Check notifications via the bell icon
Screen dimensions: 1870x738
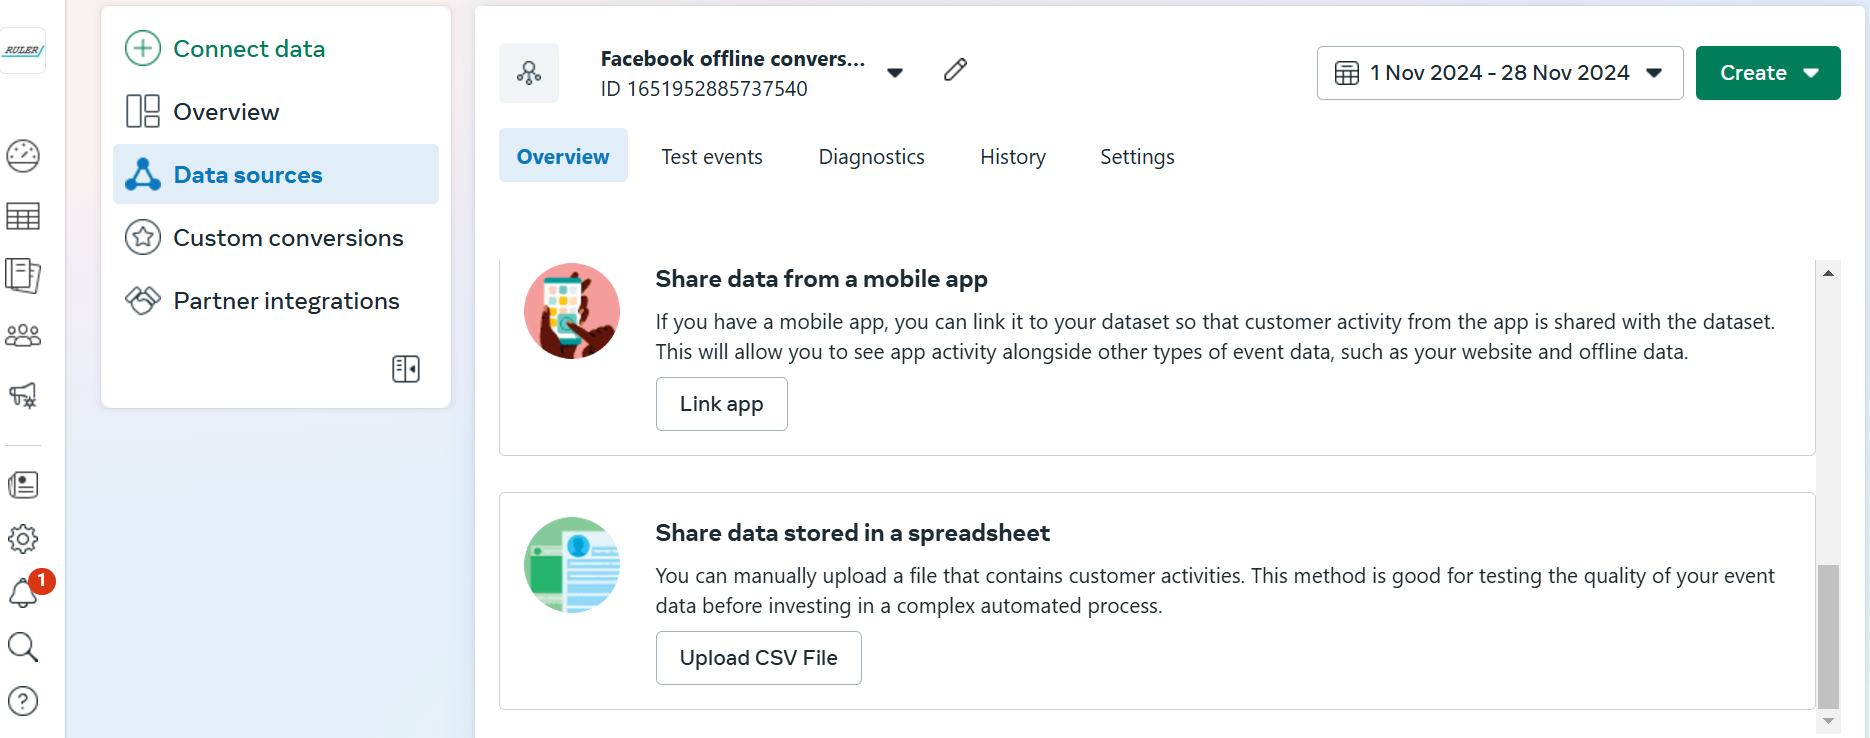[x=23, y=593]
